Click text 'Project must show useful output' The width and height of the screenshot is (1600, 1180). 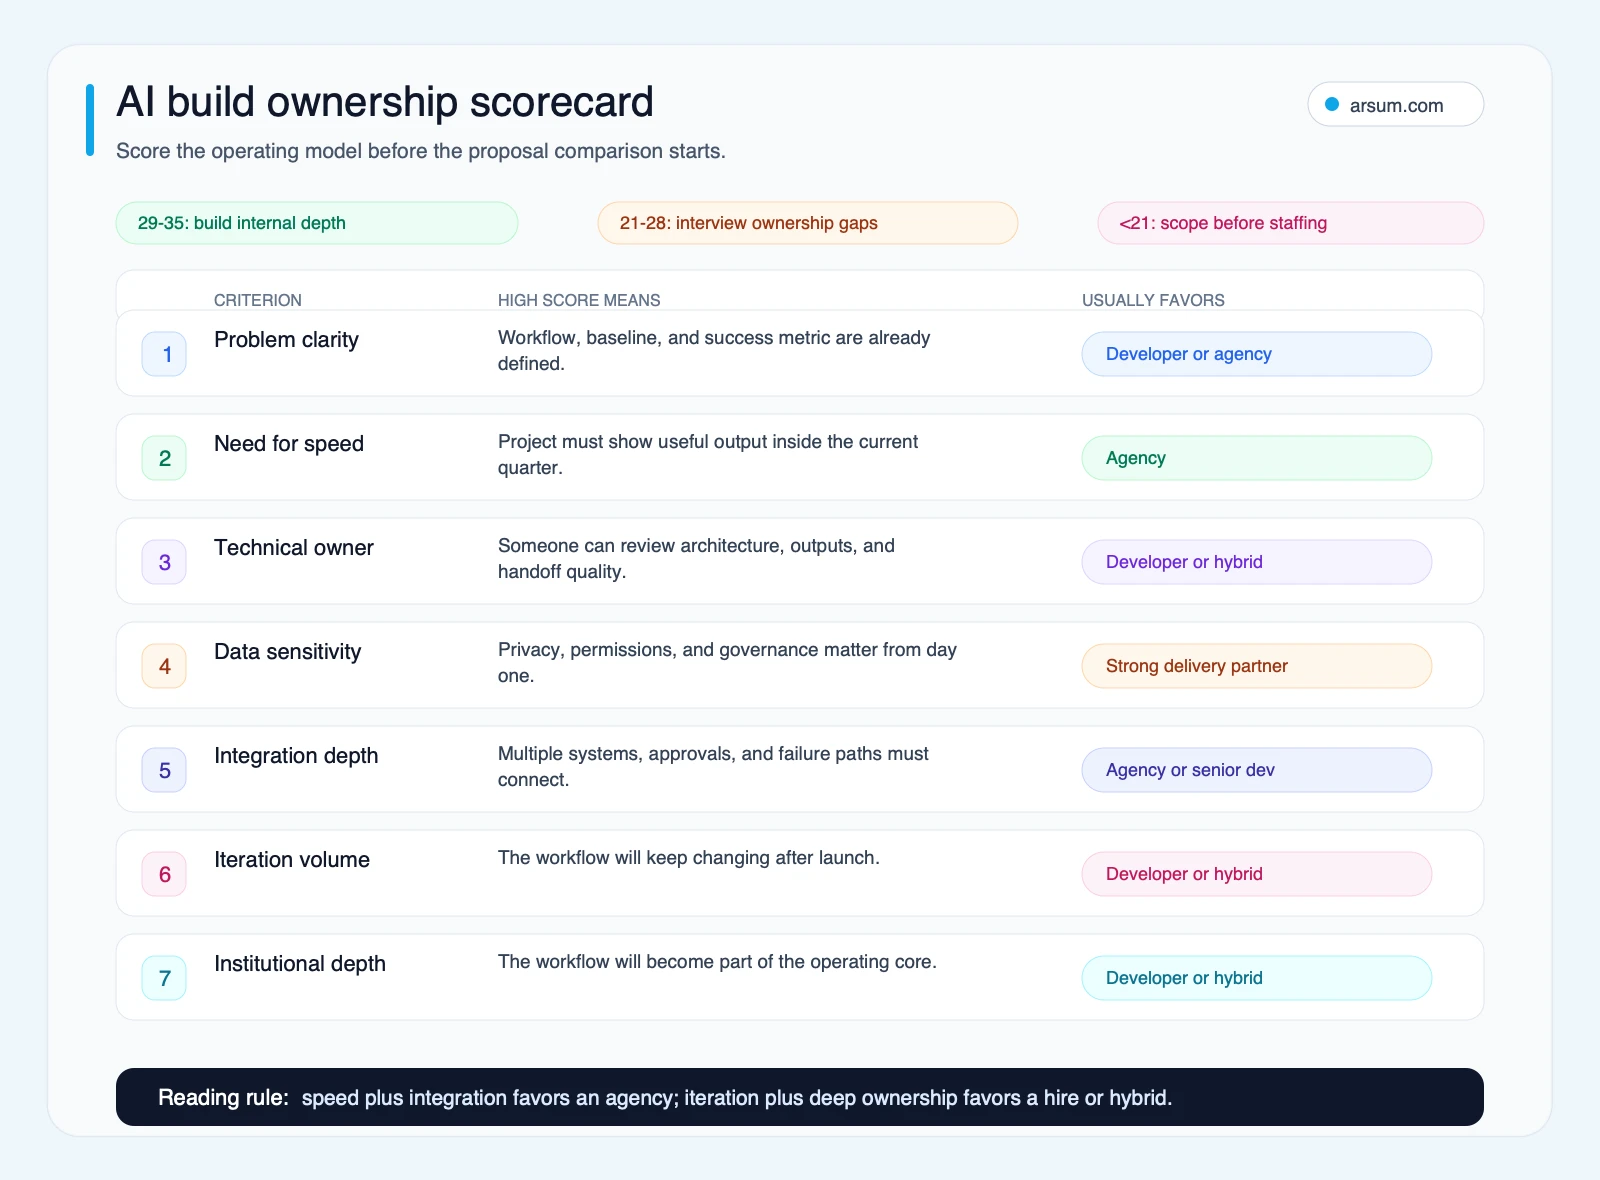(631, 442)
